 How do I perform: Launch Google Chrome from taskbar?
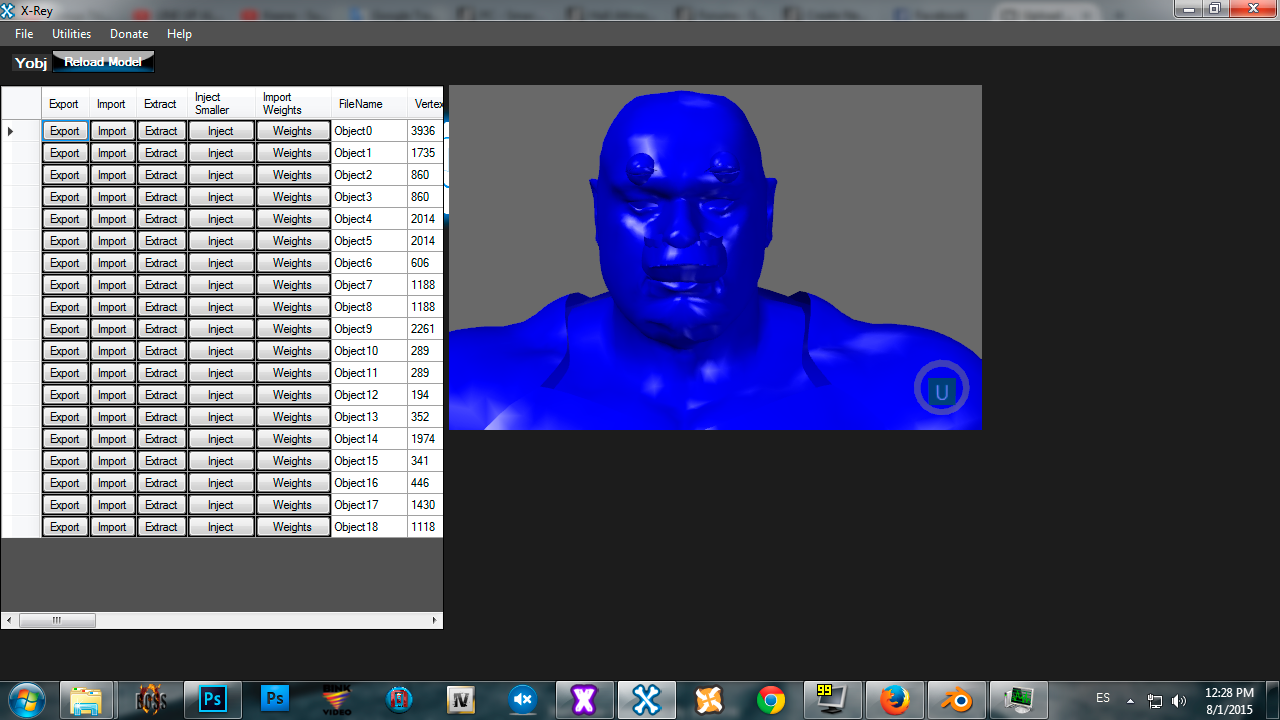771,699
